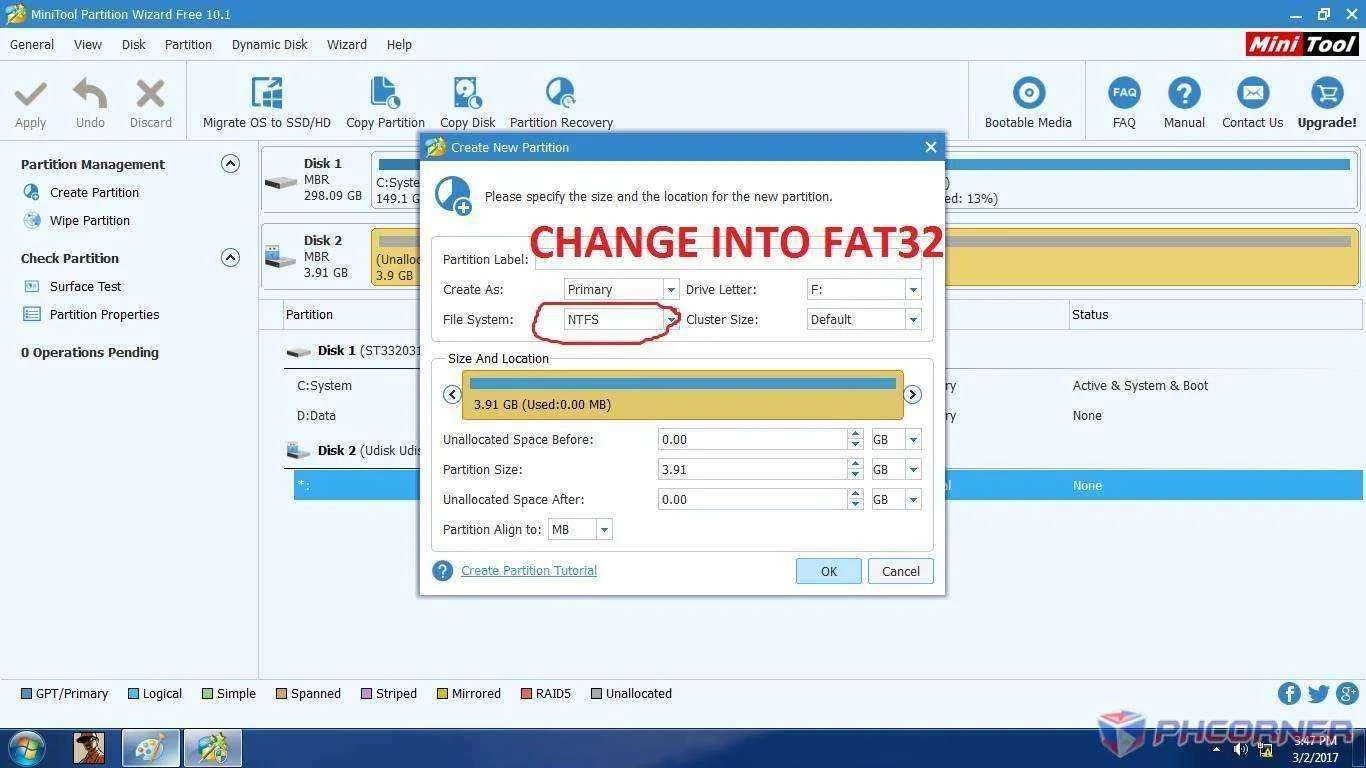
Task: Open the General menu
Action: 32,44
